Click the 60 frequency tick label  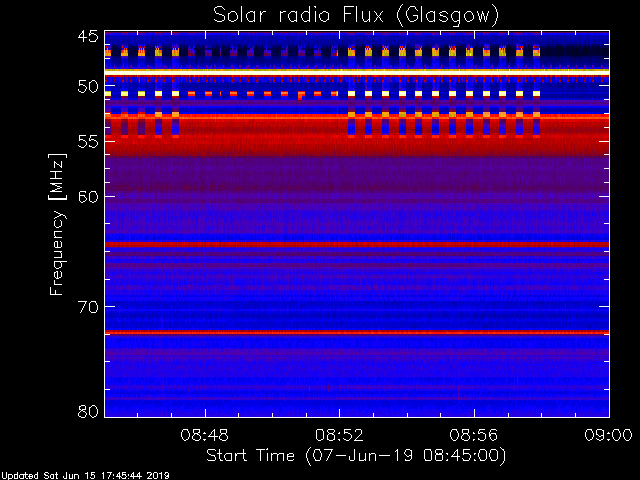coord(88,196)
